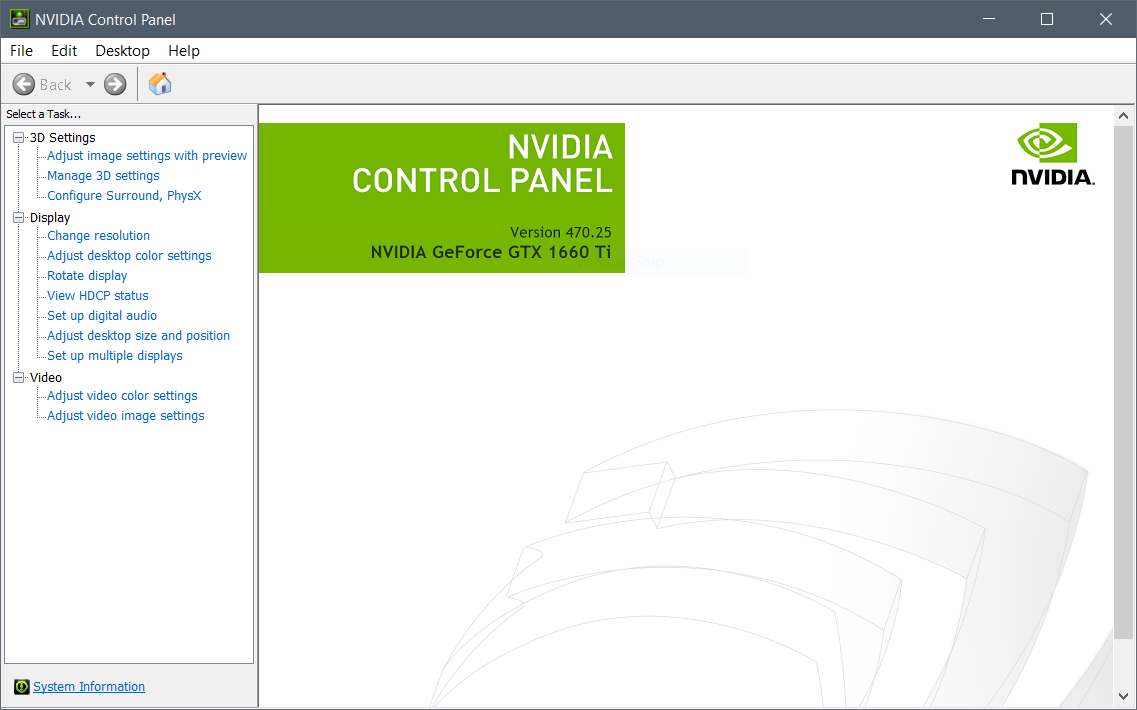Open Adjust desktop color settings

pos(129,255)
